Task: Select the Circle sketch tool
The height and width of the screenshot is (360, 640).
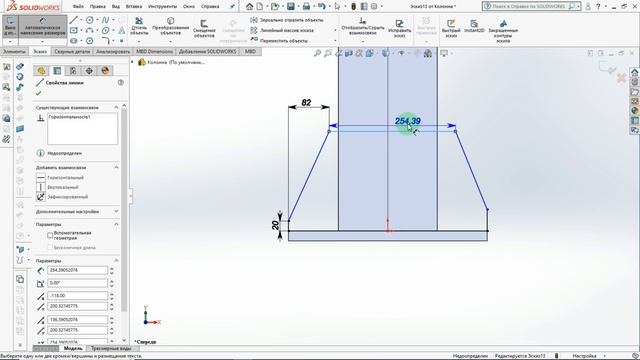Action: point(89,20)
